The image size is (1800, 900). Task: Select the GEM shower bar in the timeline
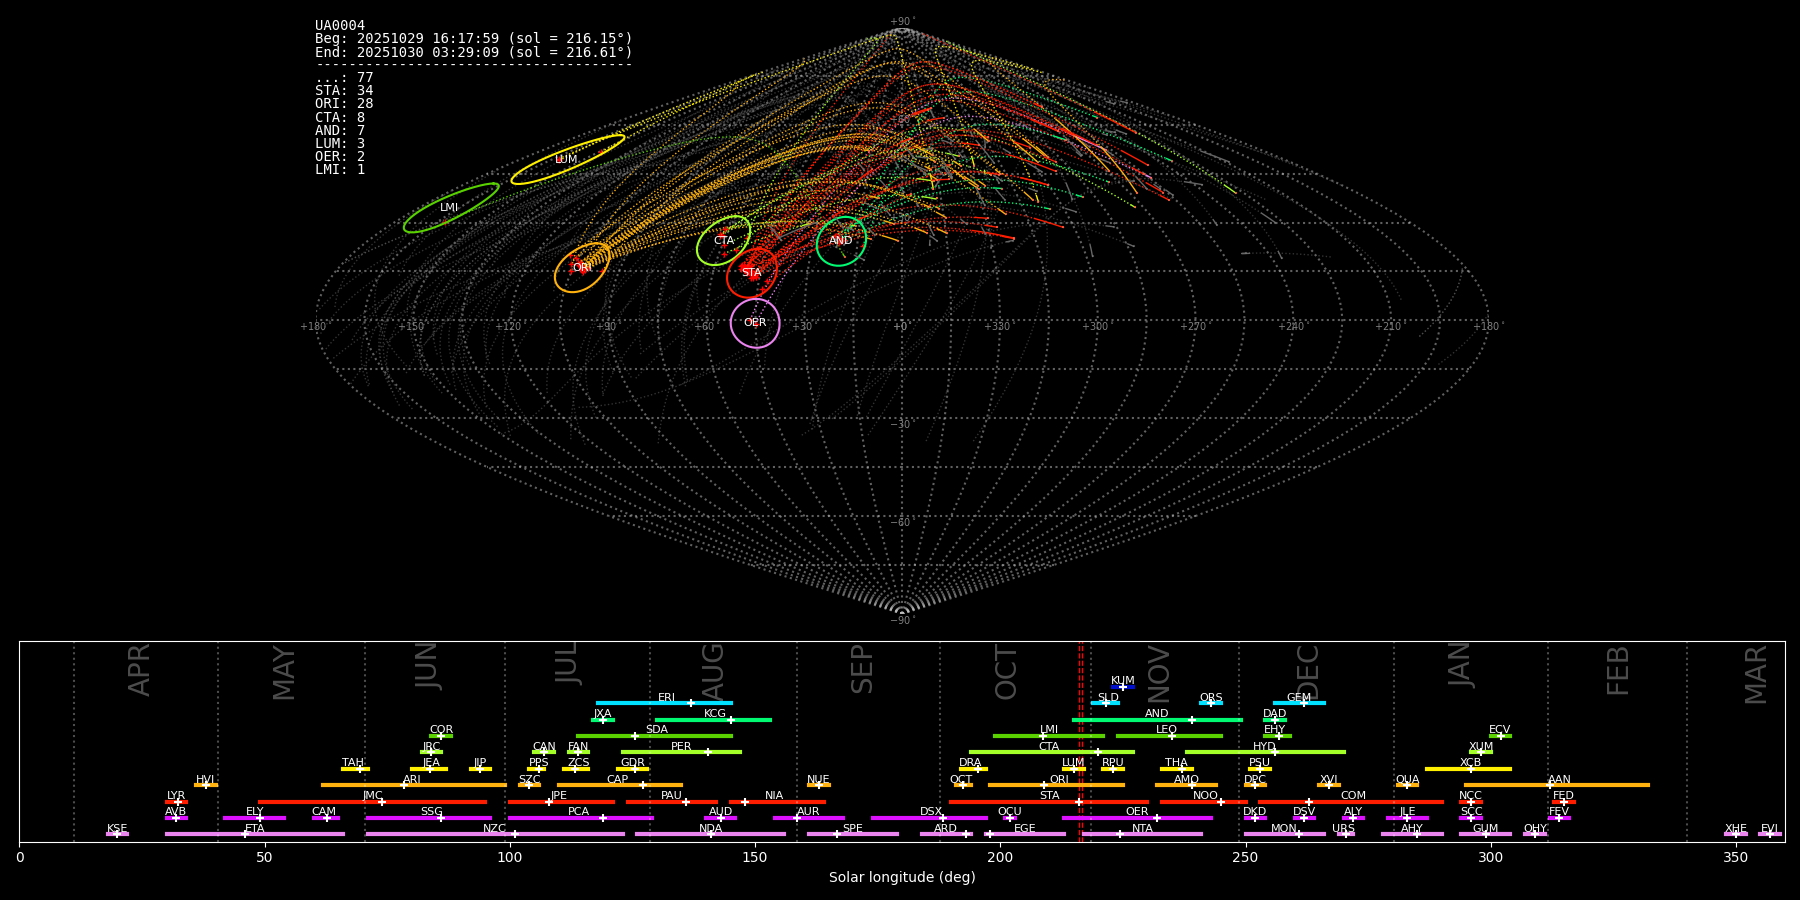1298,703
